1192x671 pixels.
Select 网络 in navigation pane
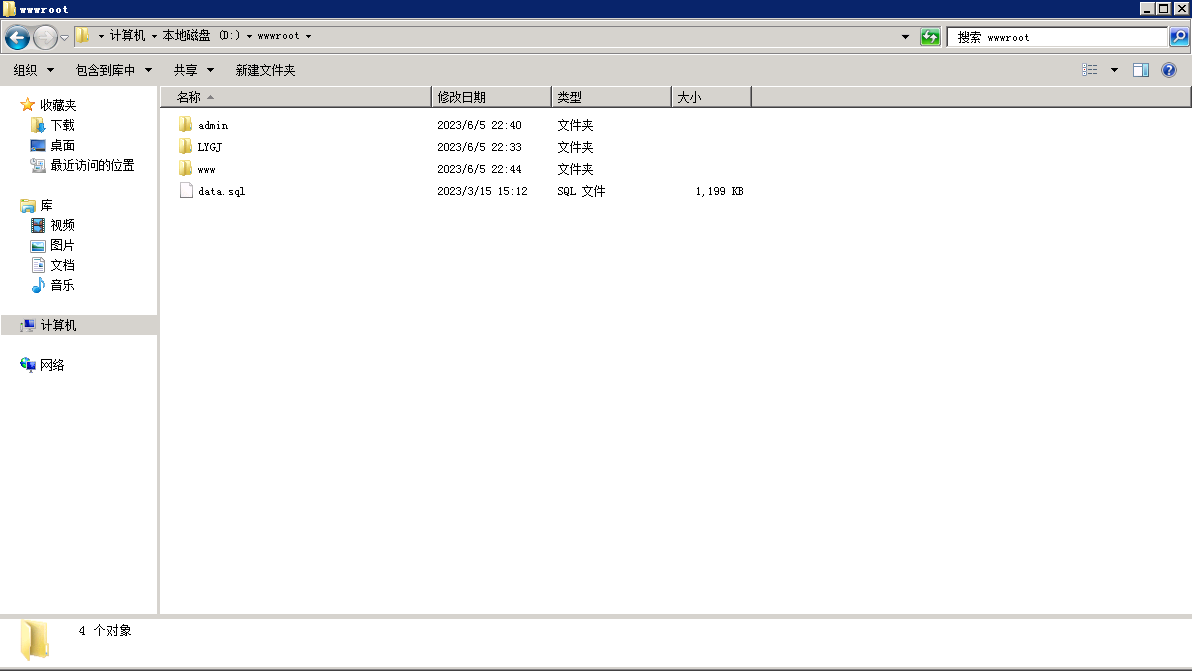pyautogui.click(x=52, y=365)
